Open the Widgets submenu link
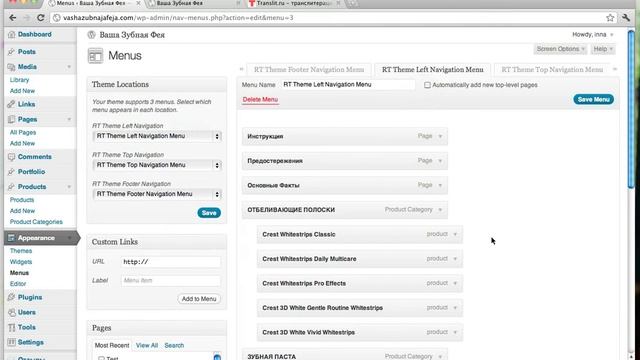 pyautogui.click(x=21, y=262)
